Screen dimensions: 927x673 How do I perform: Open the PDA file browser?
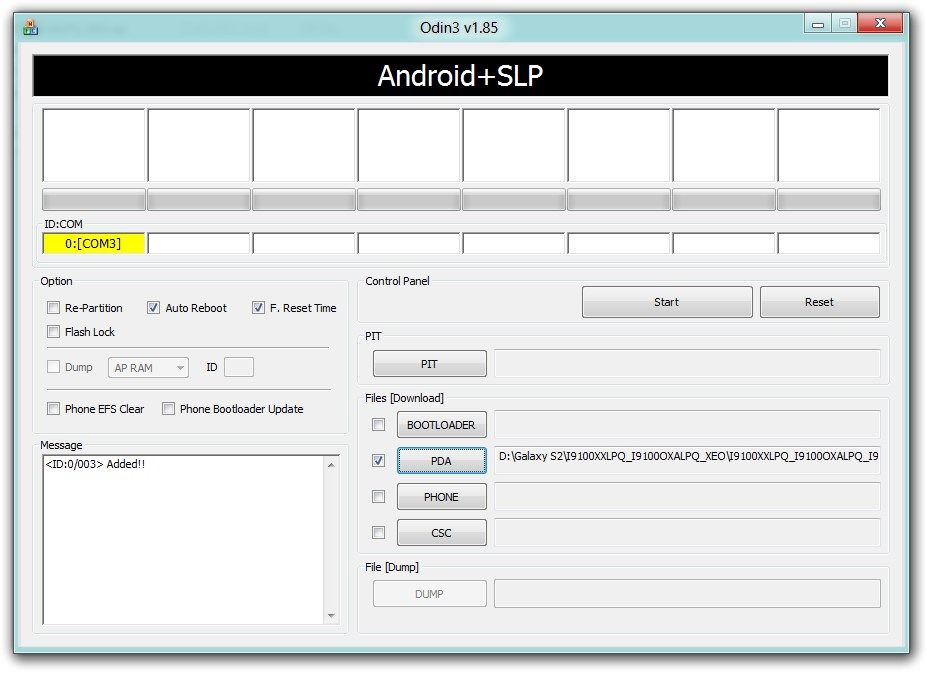point(441,460)
